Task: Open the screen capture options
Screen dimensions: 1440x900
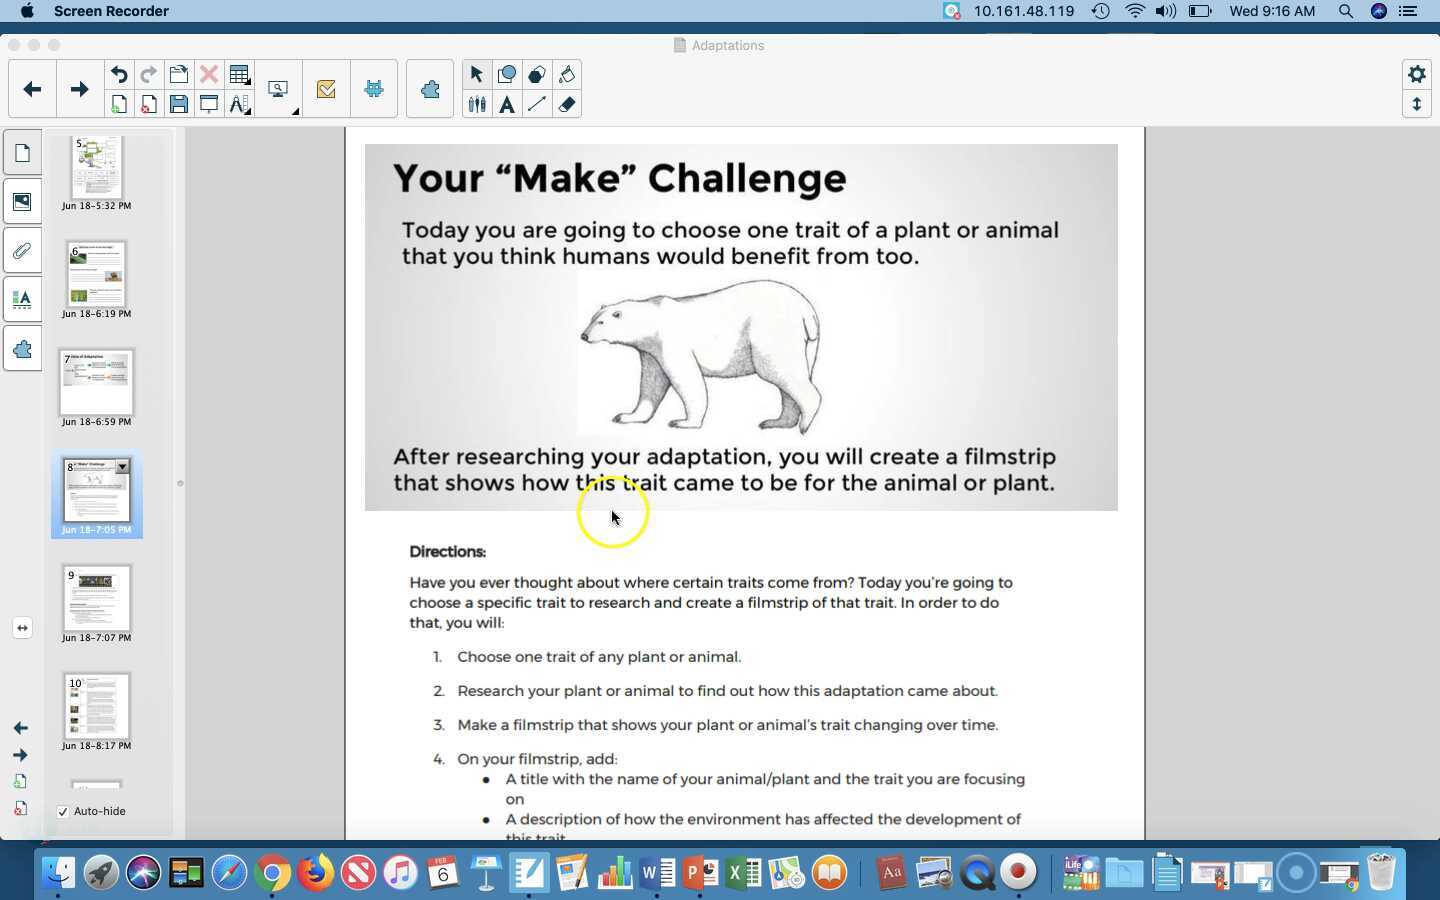Action: coord(278,88)
